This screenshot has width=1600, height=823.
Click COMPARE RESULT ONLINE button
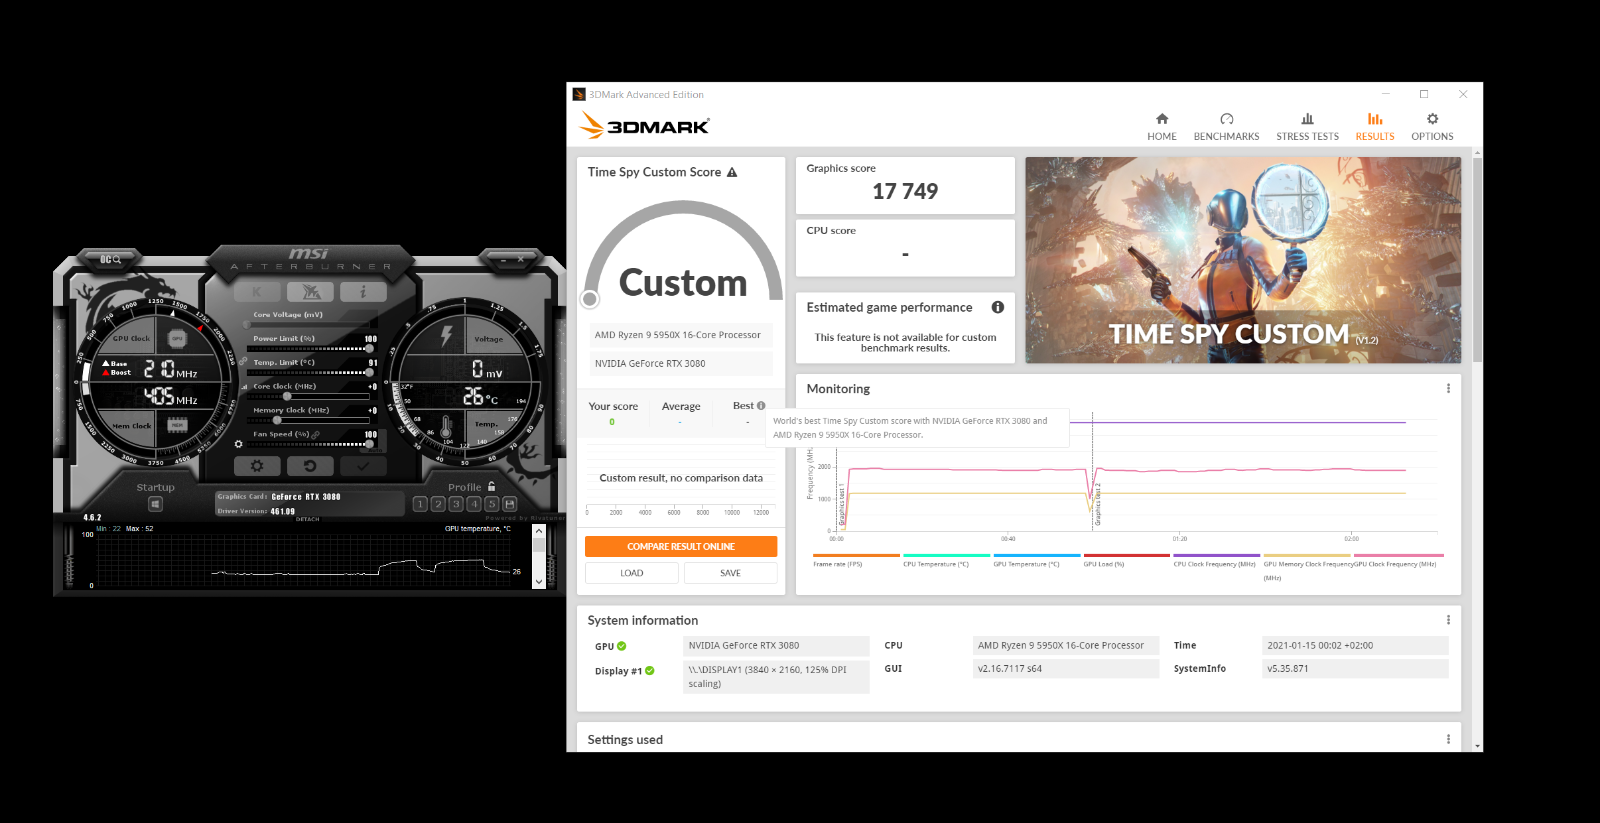(x=681, y=546)
